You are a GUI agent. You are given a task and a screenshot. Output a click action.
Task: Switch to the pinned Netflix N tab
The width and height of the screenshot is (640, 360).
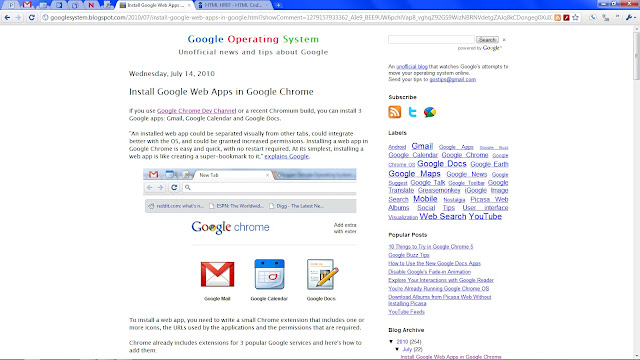(x=91, y=5)
